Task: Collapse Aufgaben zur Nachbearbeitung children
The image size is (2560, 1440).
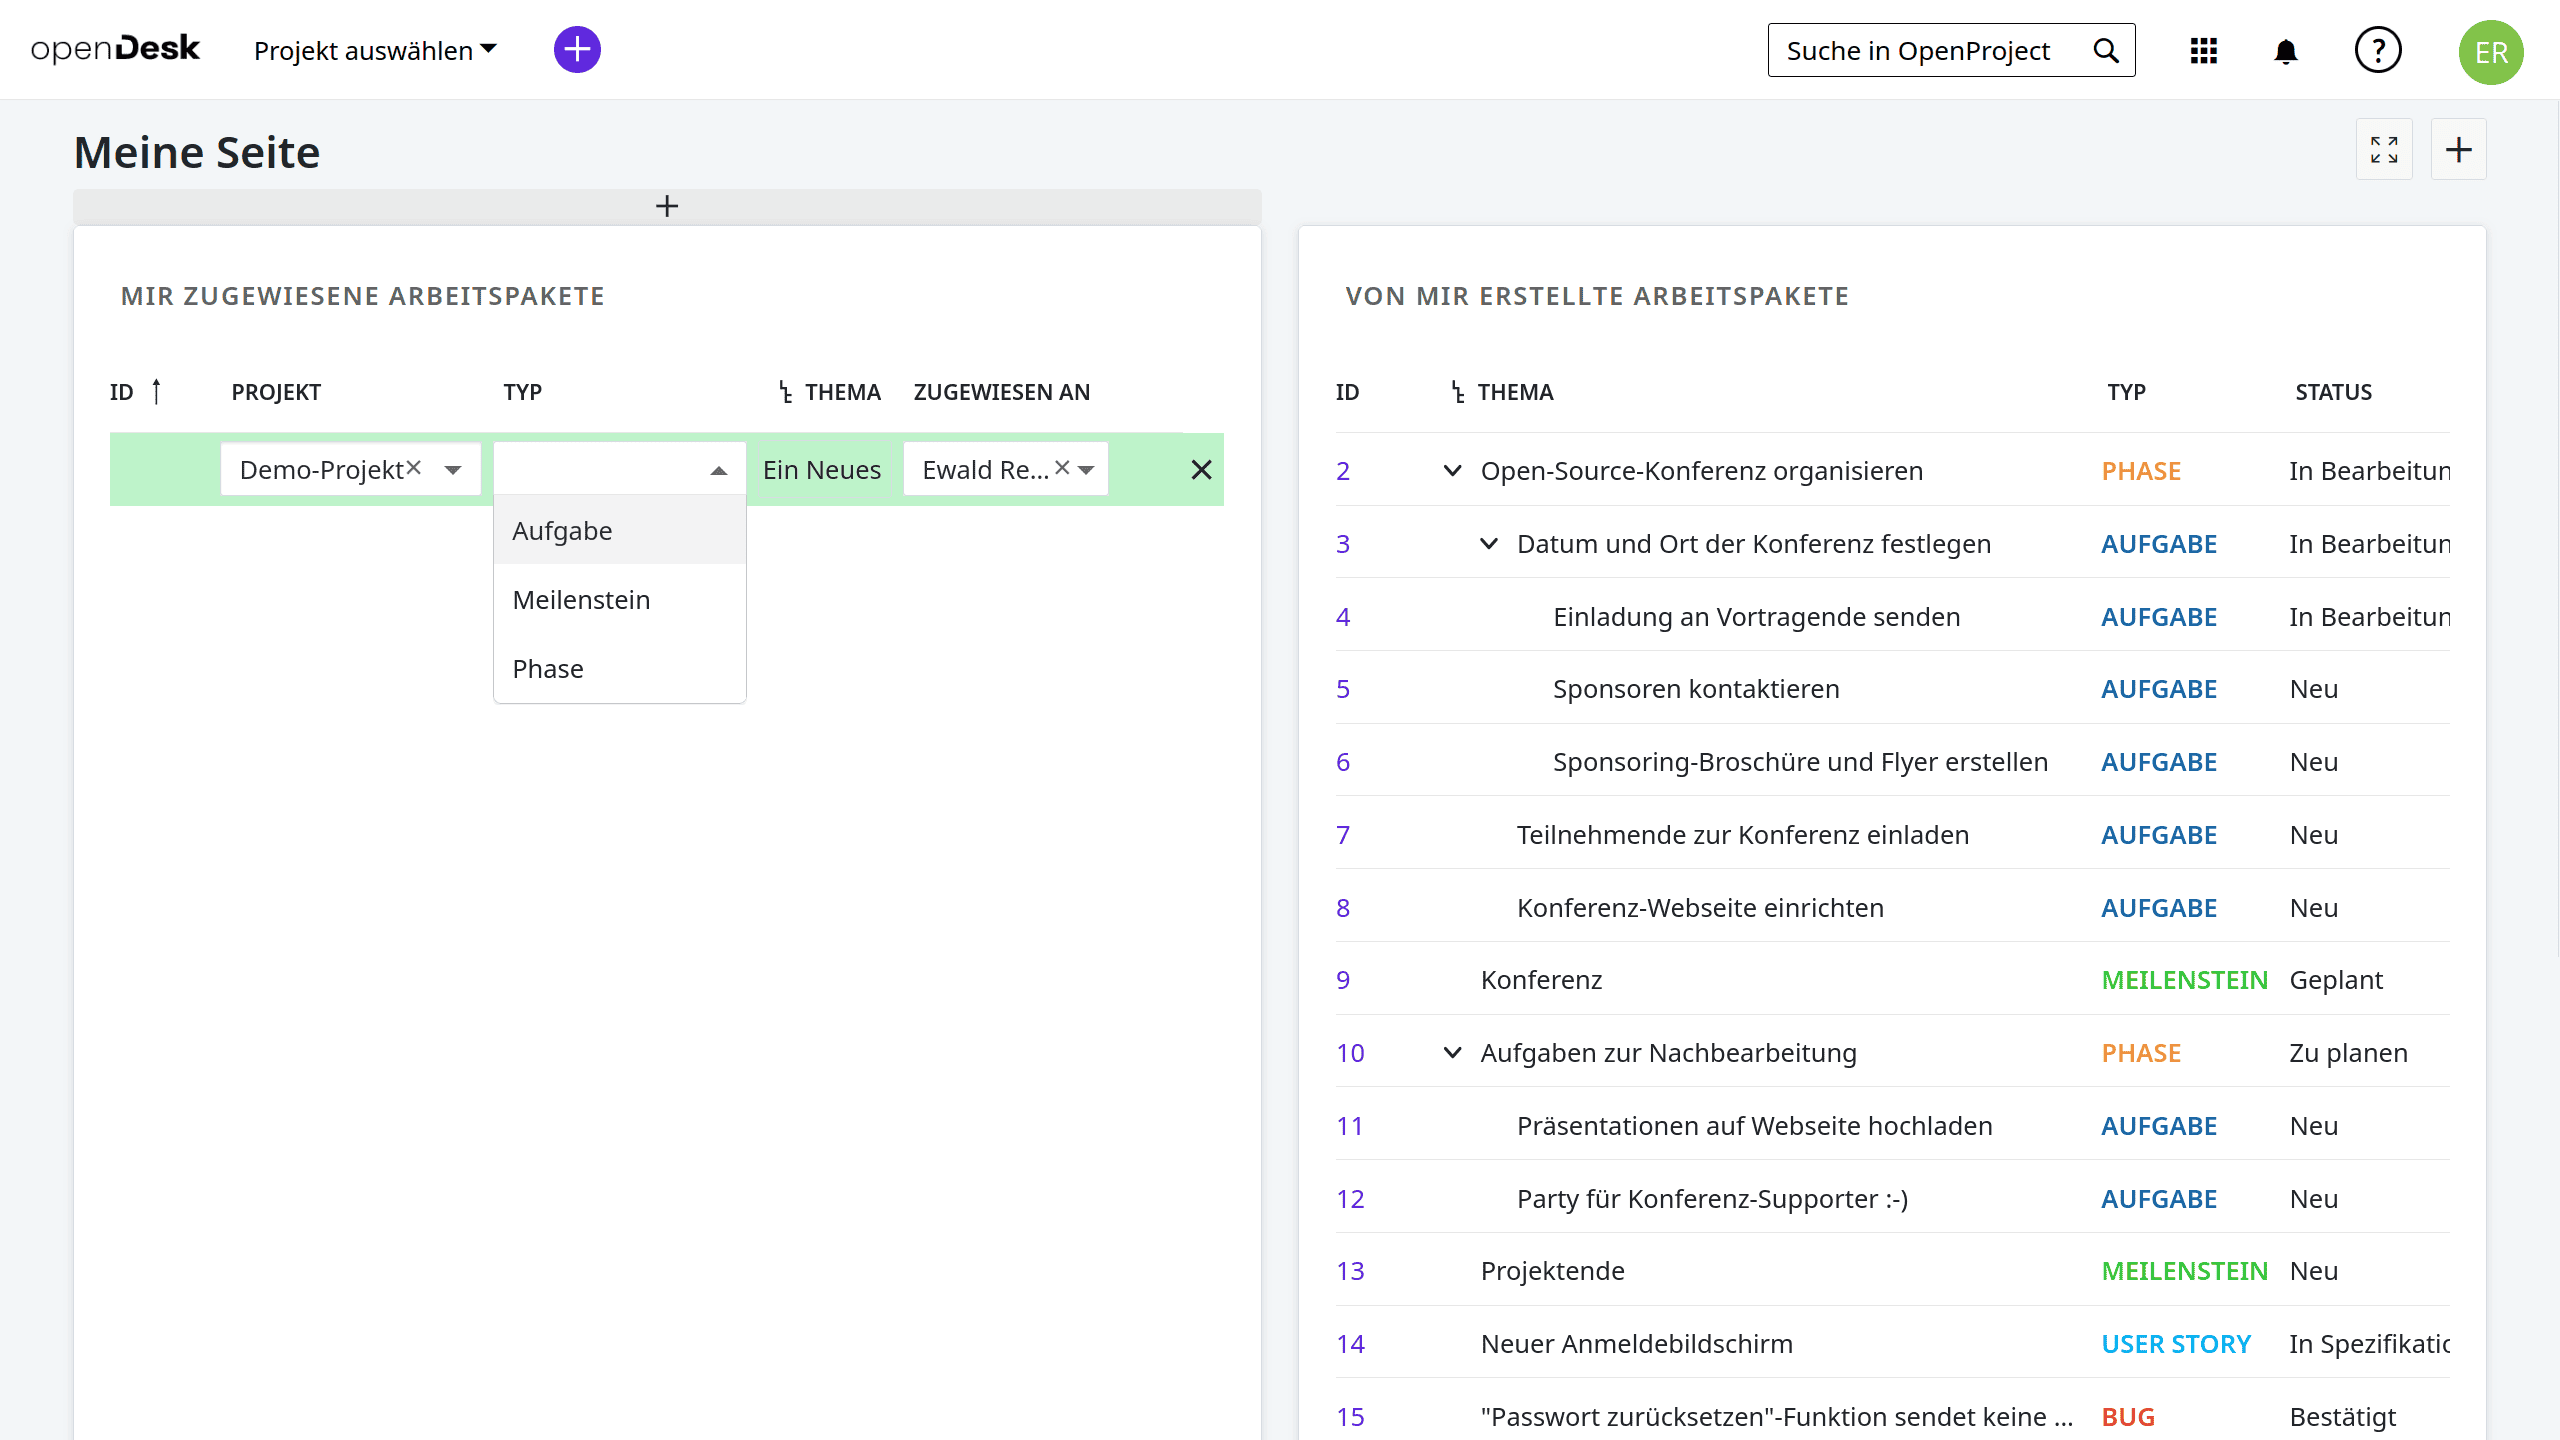Action: (x=1452, y=1053)
